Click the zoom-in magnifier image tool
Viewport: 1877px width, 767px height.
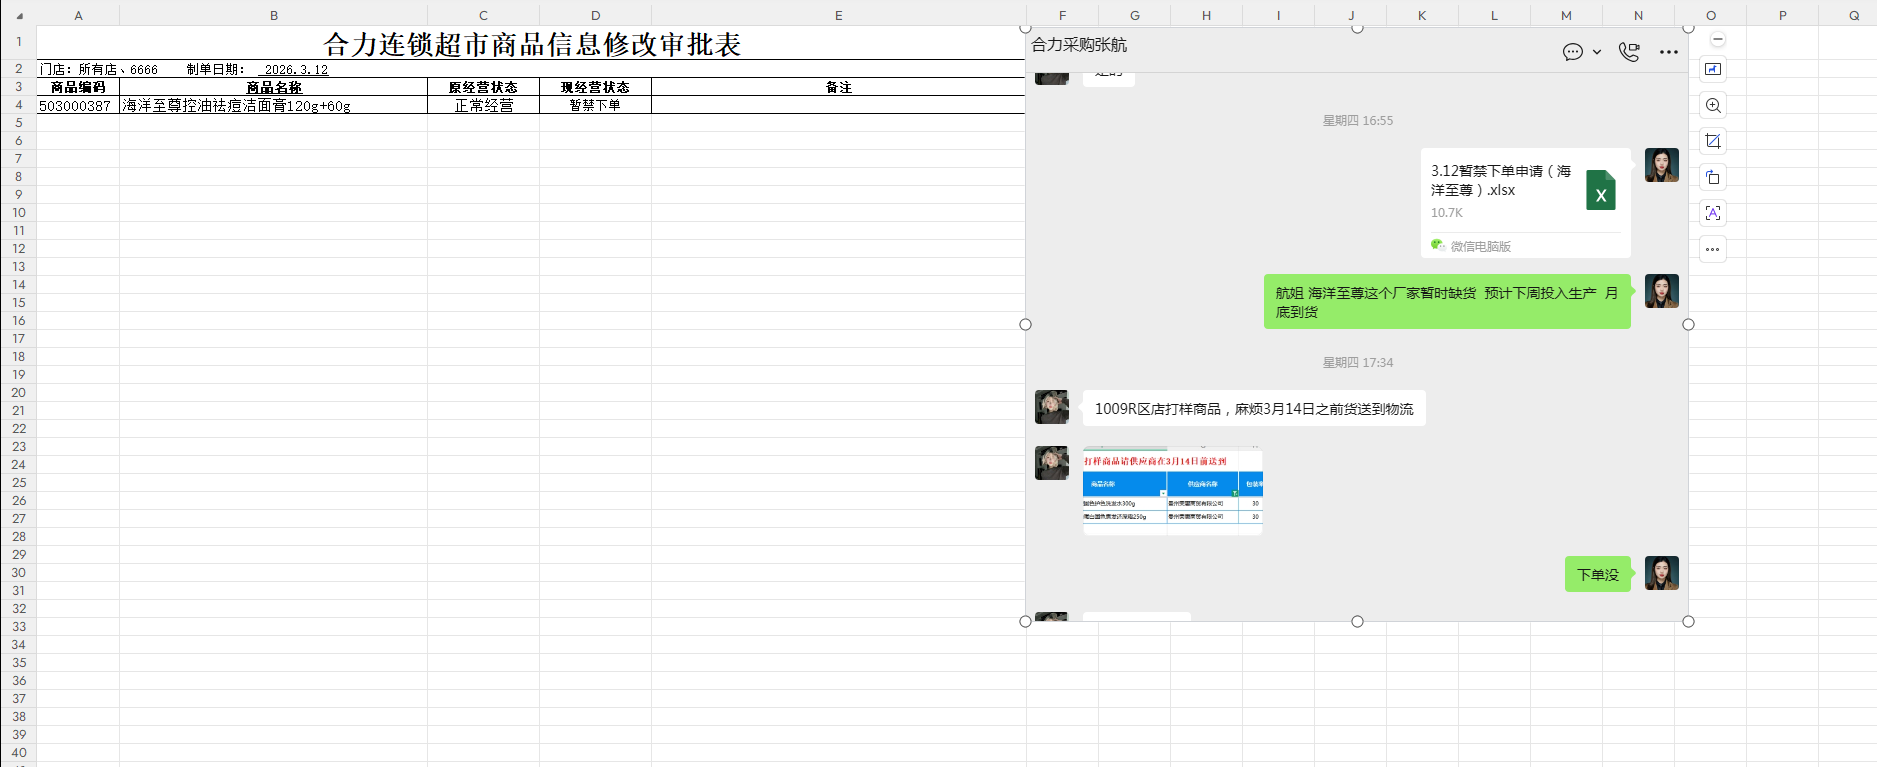[x=1713, y=105]
